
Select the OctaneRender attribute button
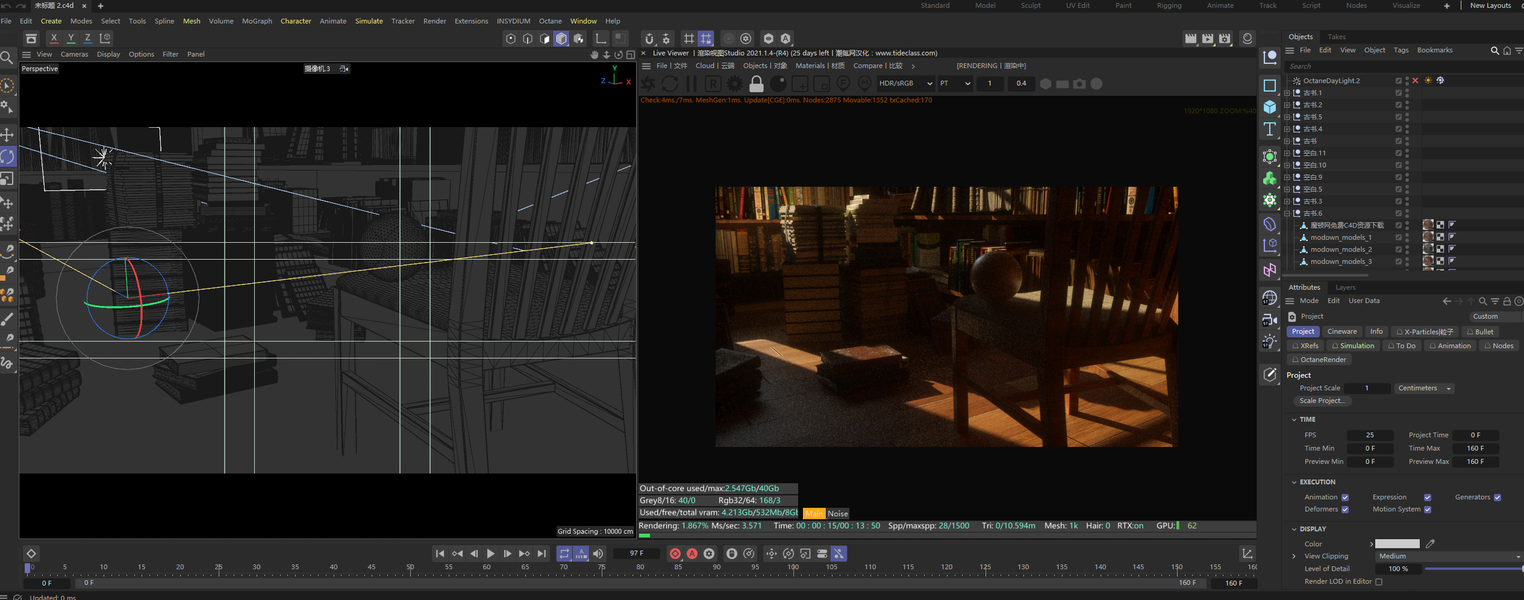(x=1320, y=360)
